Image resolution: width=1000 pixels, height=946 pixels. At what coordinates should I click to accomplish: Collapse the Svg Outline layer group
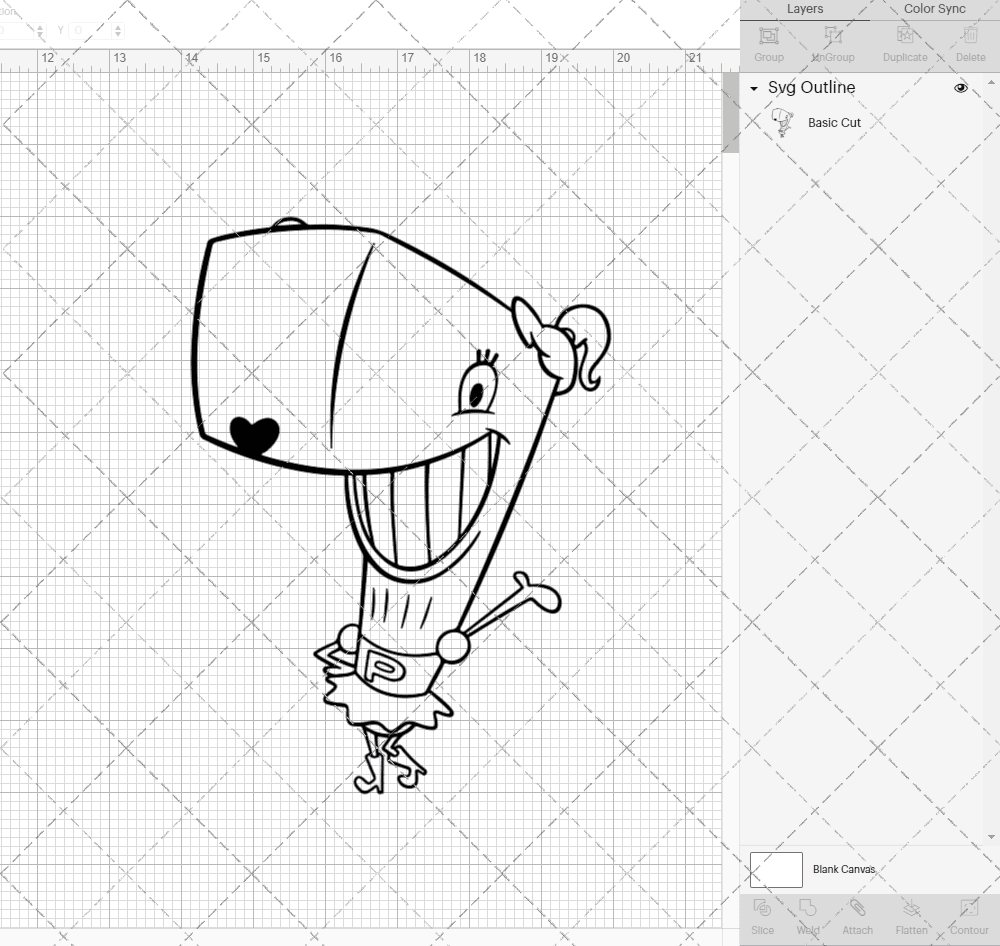[x=753, y=89]
